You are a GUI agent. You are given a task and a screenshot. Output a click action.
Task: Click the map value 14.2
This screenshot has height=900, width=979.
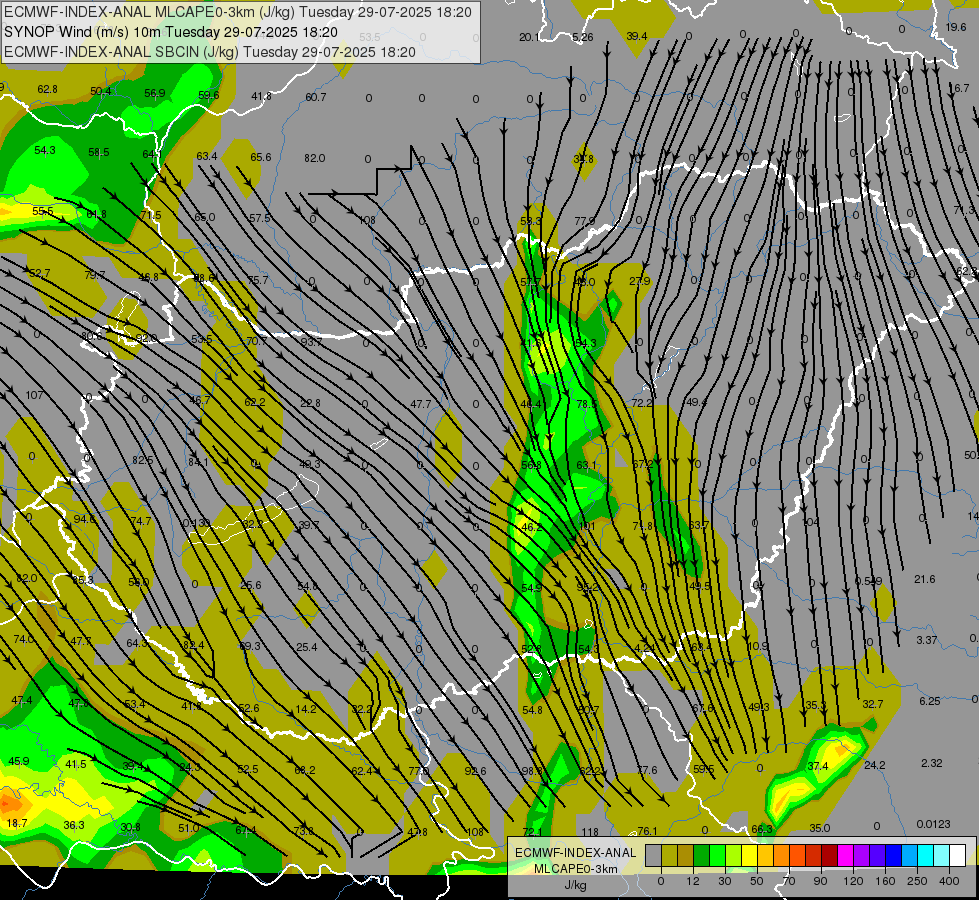(x=306, y=709)
